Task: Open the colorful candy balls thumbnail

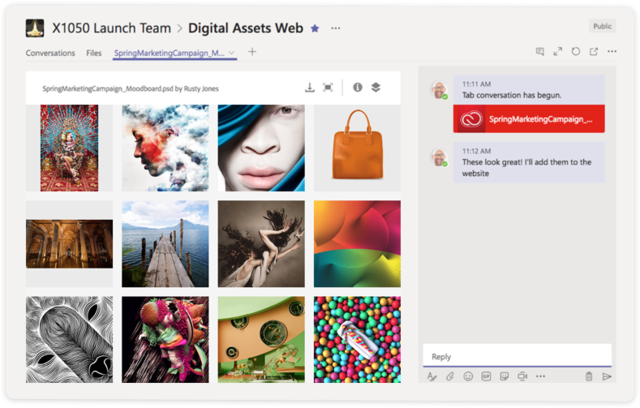Action: pos(357,339)
